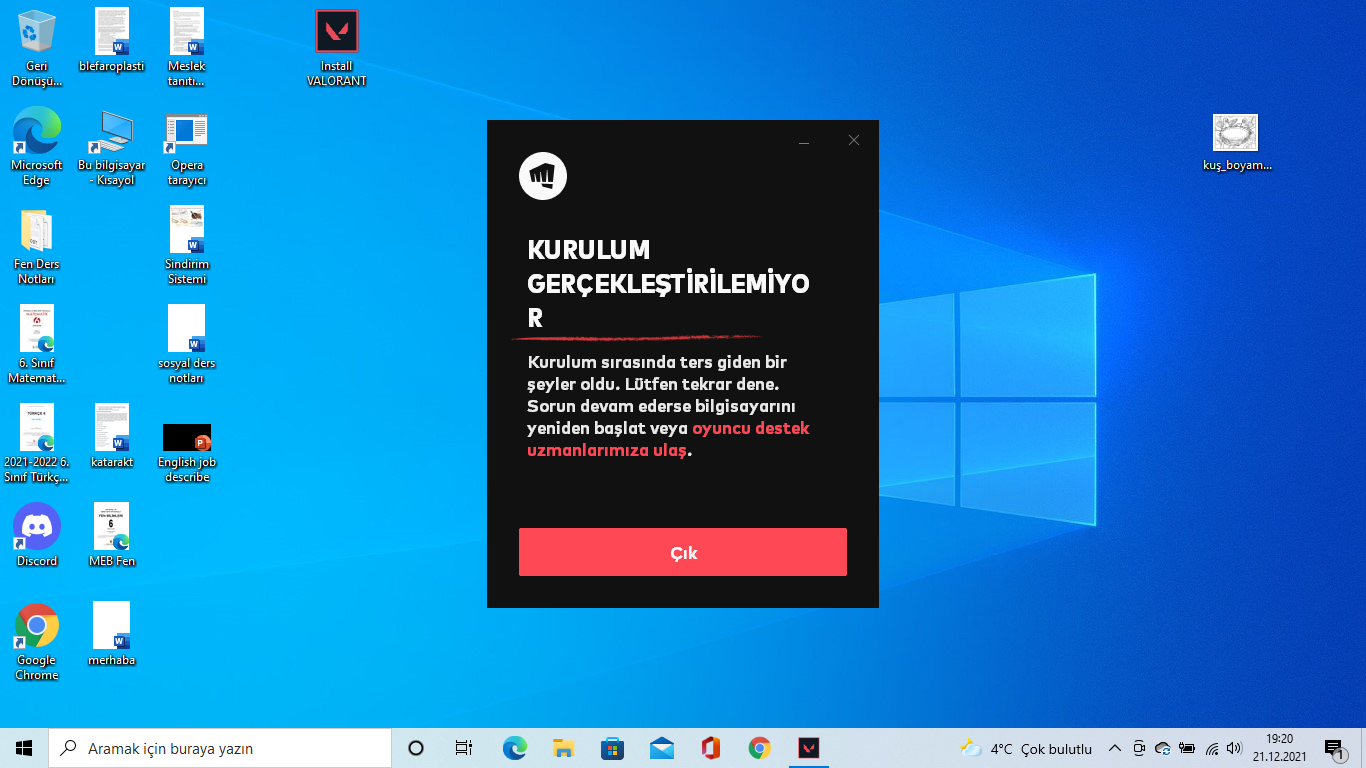
Task: Open Microsoft Edge from the taskbar
Action: pyautogui.click(x=514, y=748)
